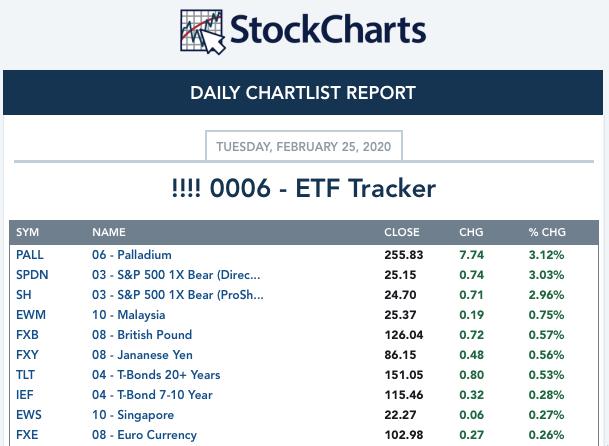Screen dimensions: 609x446
Task: Click the FXB symbol link
Action: [x=27, y=335]
